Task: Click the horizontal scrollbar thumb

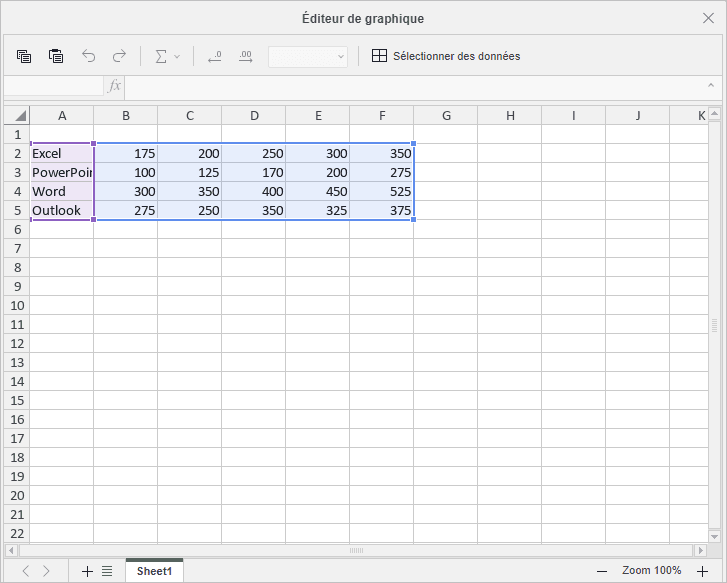Action: pos(356,551)
